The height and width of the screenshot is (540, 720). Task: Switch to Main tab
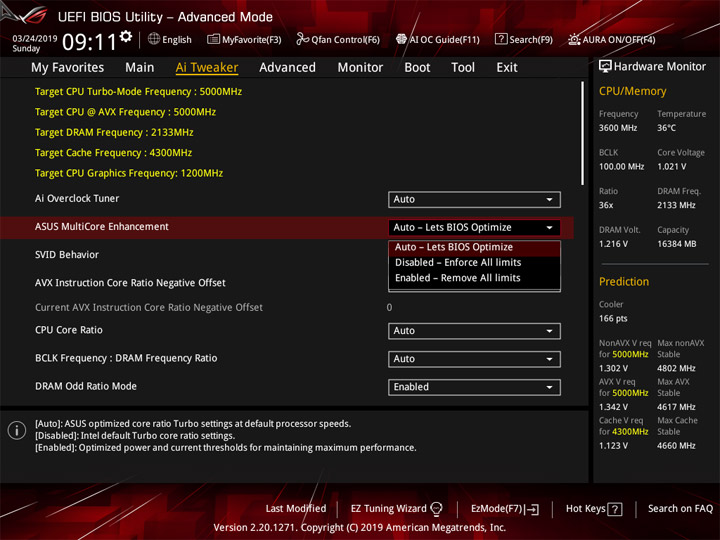pyautogui.click(x=140, y=68)
